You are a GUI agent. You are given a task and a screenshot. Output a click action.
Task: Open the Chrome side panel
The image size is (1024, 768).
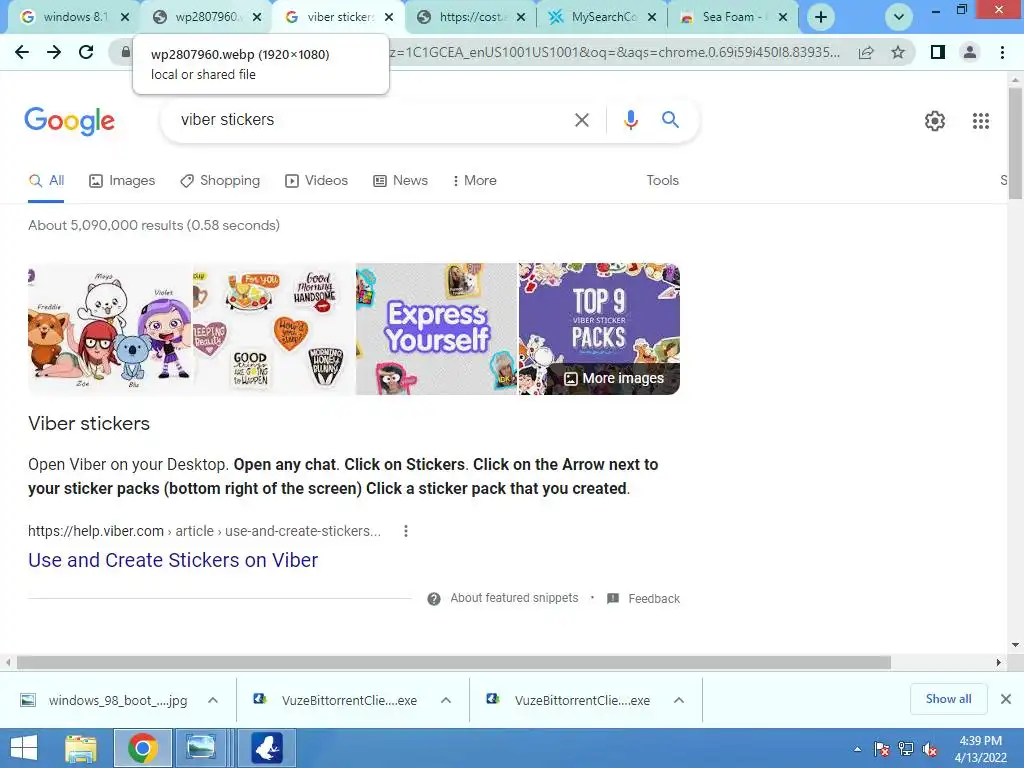938,52
